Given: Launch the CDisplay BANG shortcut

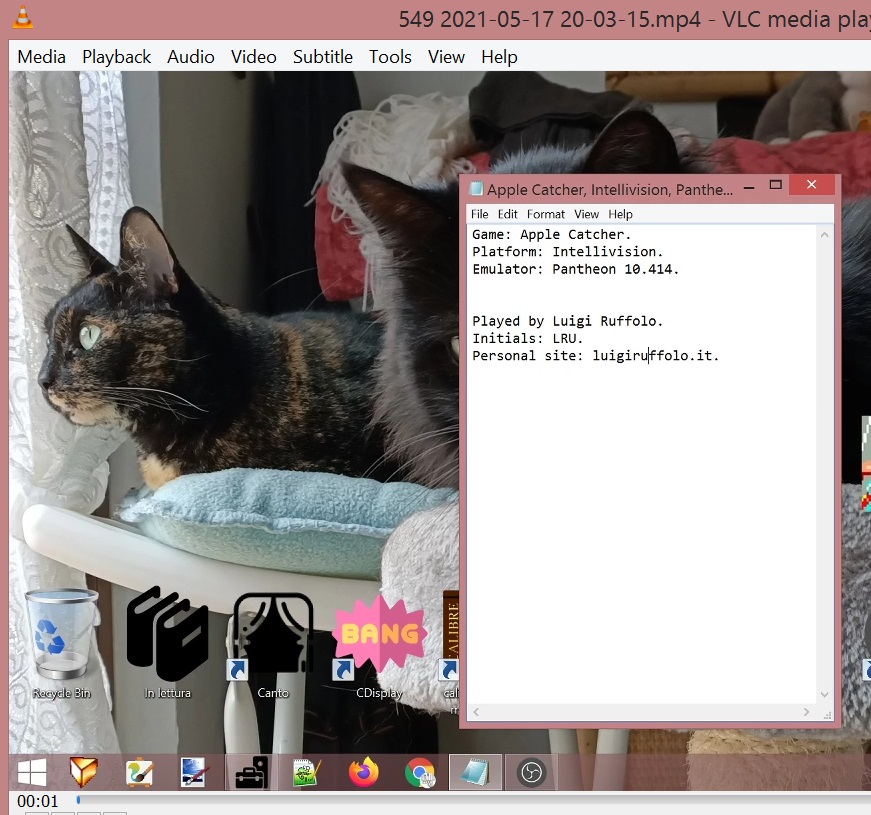Looking at the screenshot, I should tap(379, 635).
